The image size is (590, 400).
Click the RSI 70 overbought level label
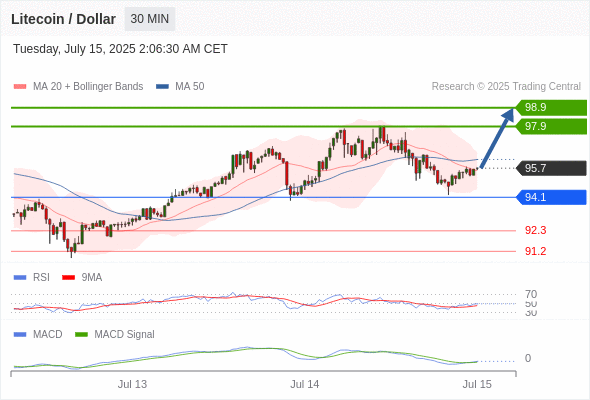click(x=531, y=294)
